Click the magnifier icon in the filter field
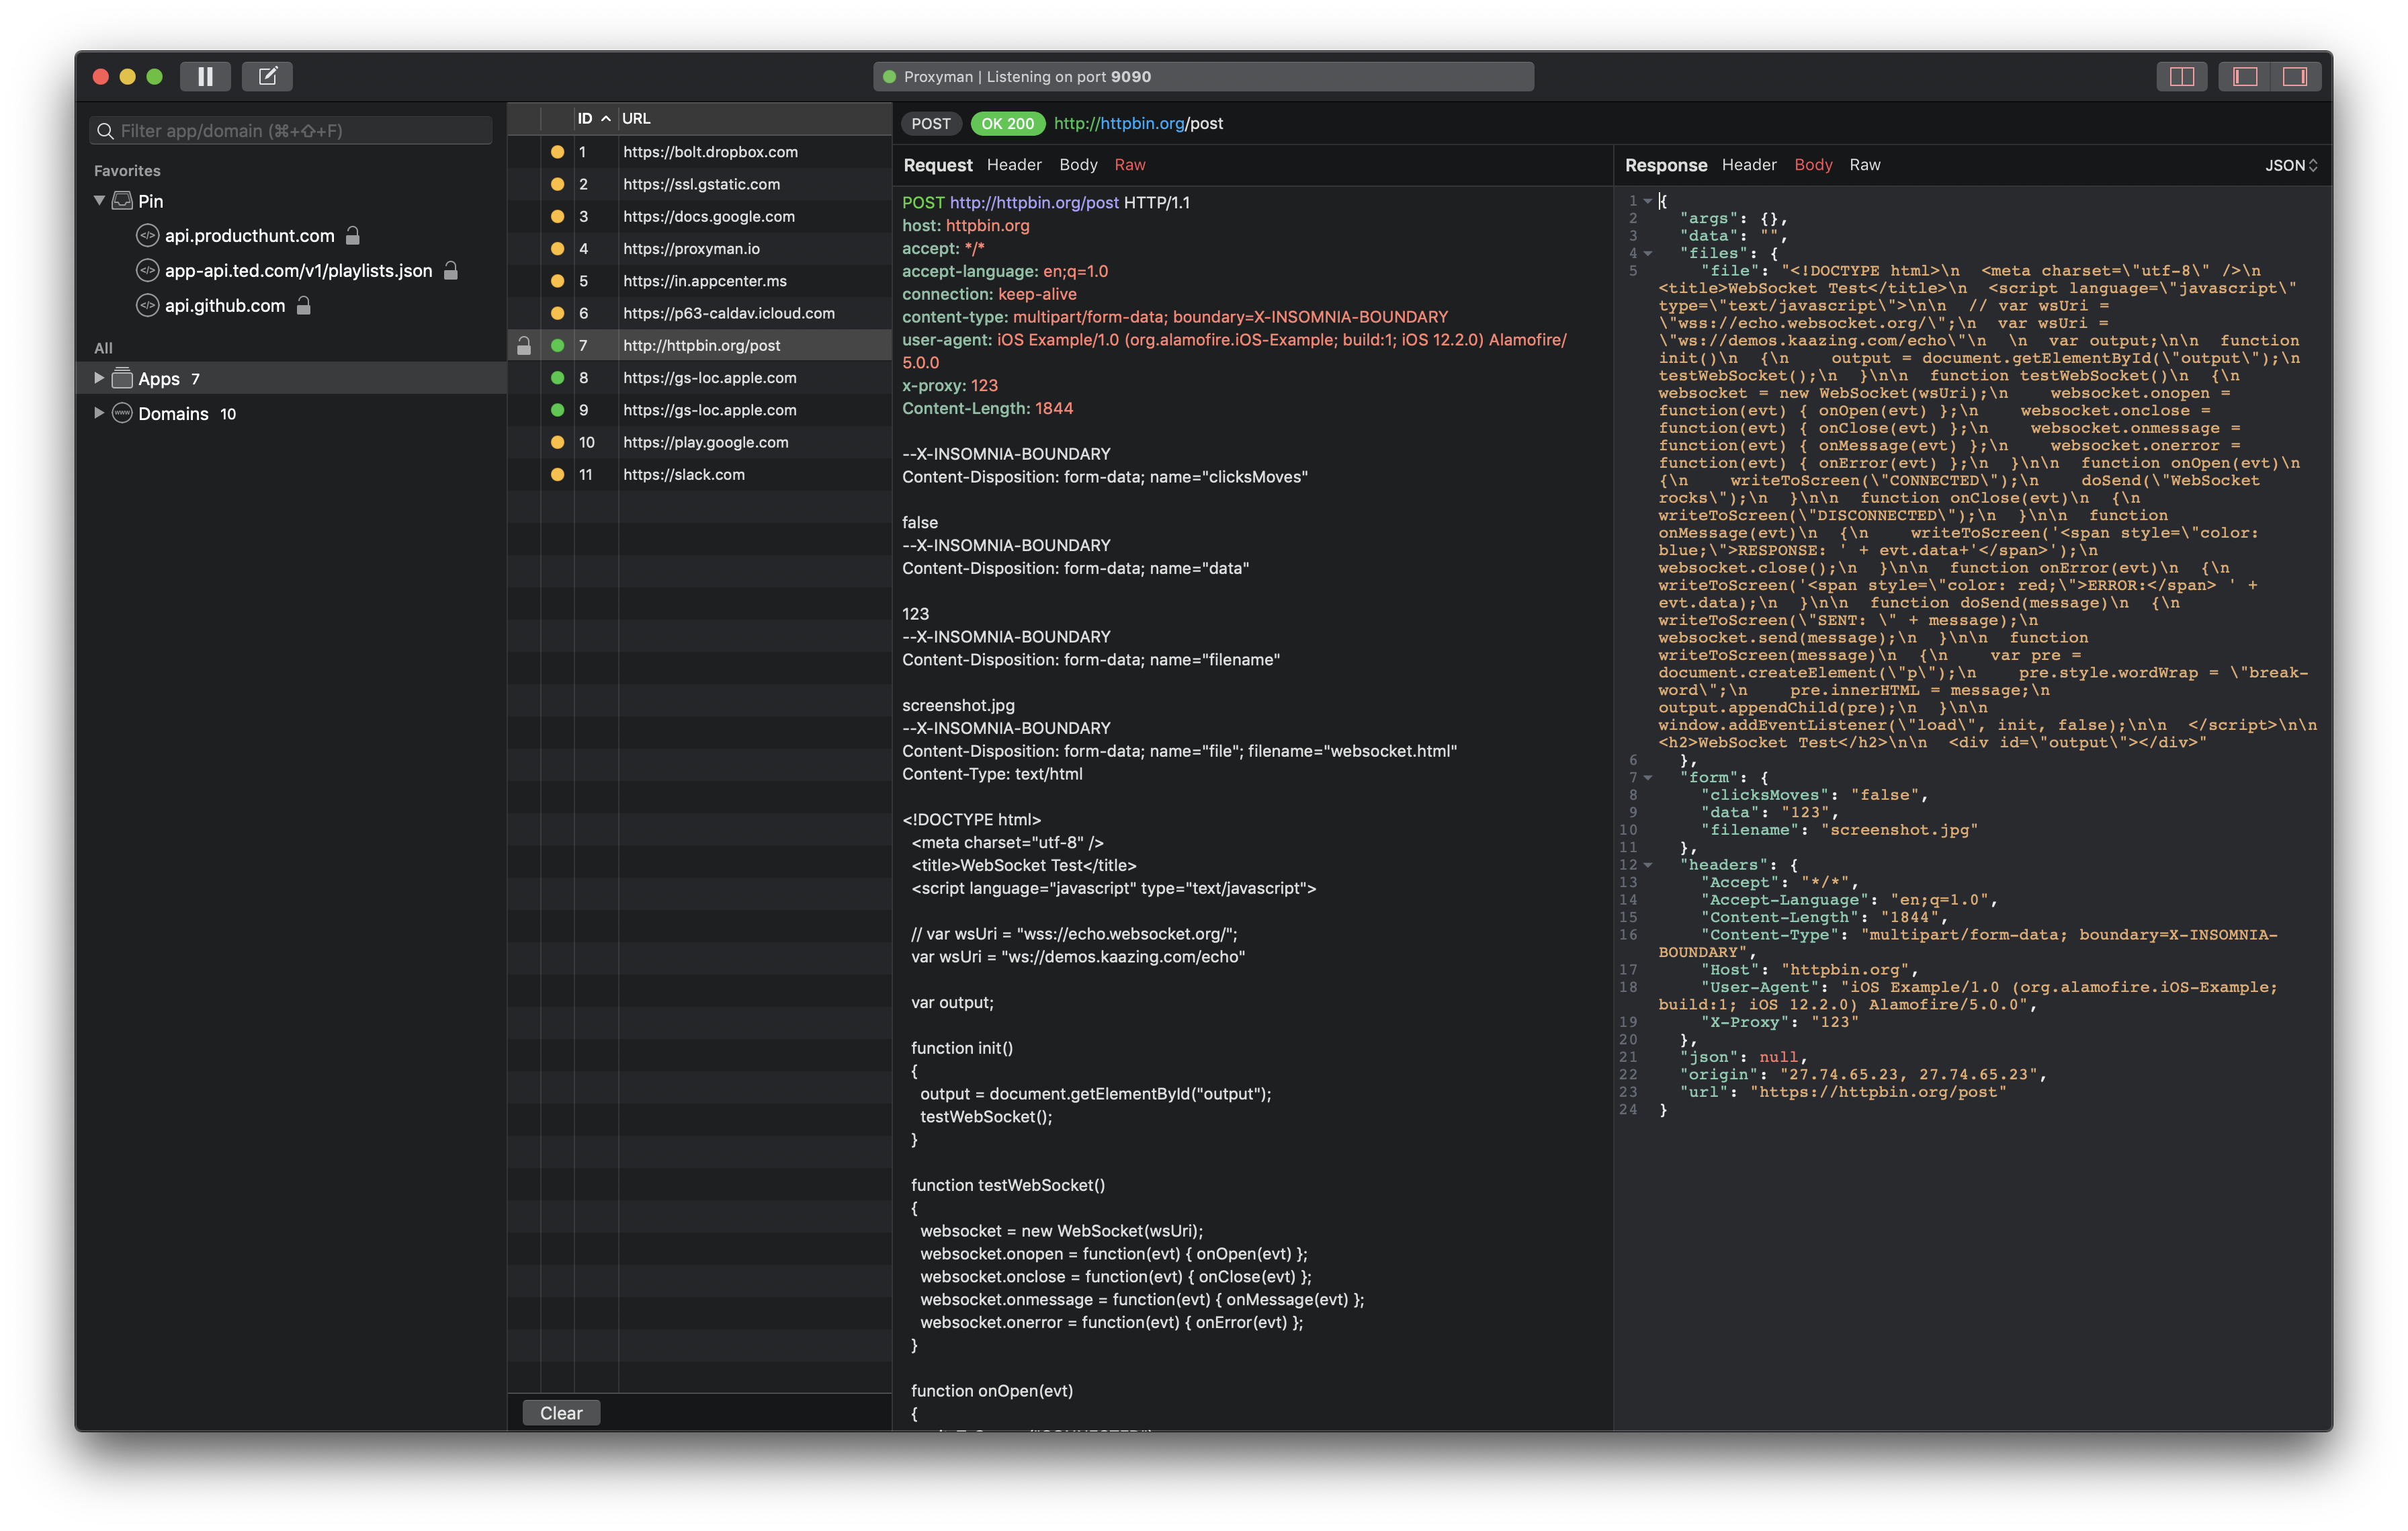Image resolution: width=2408 pixels, height=1531 pixels. (x=106, y=130)
